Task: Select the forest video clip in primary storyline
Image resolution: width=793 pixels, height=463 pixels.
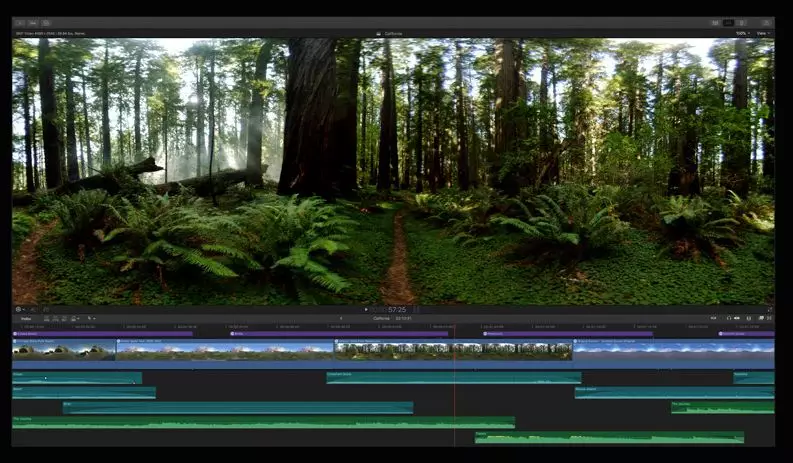Action: [452, 350]
